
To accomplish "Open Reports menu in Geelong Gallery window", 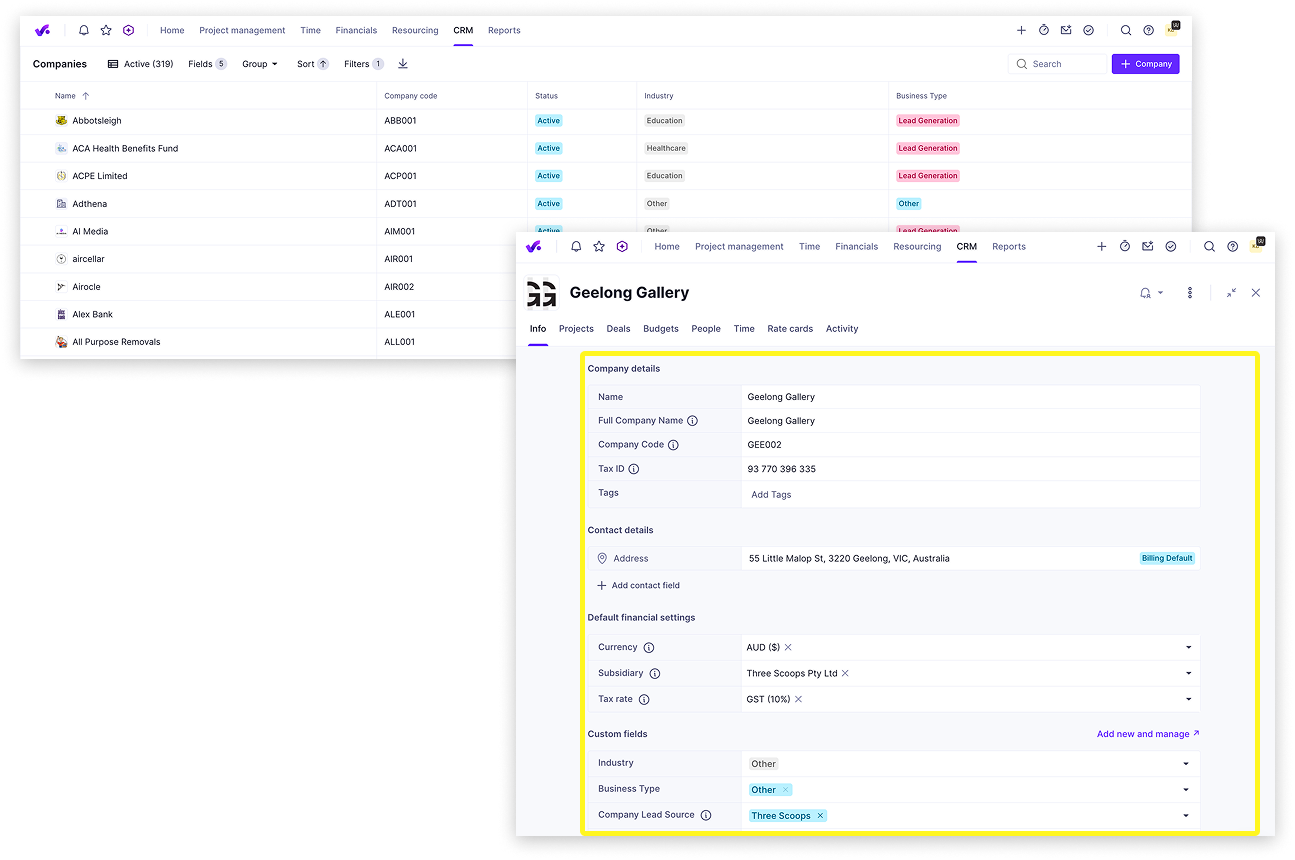I will click(x=1009, y=246).
